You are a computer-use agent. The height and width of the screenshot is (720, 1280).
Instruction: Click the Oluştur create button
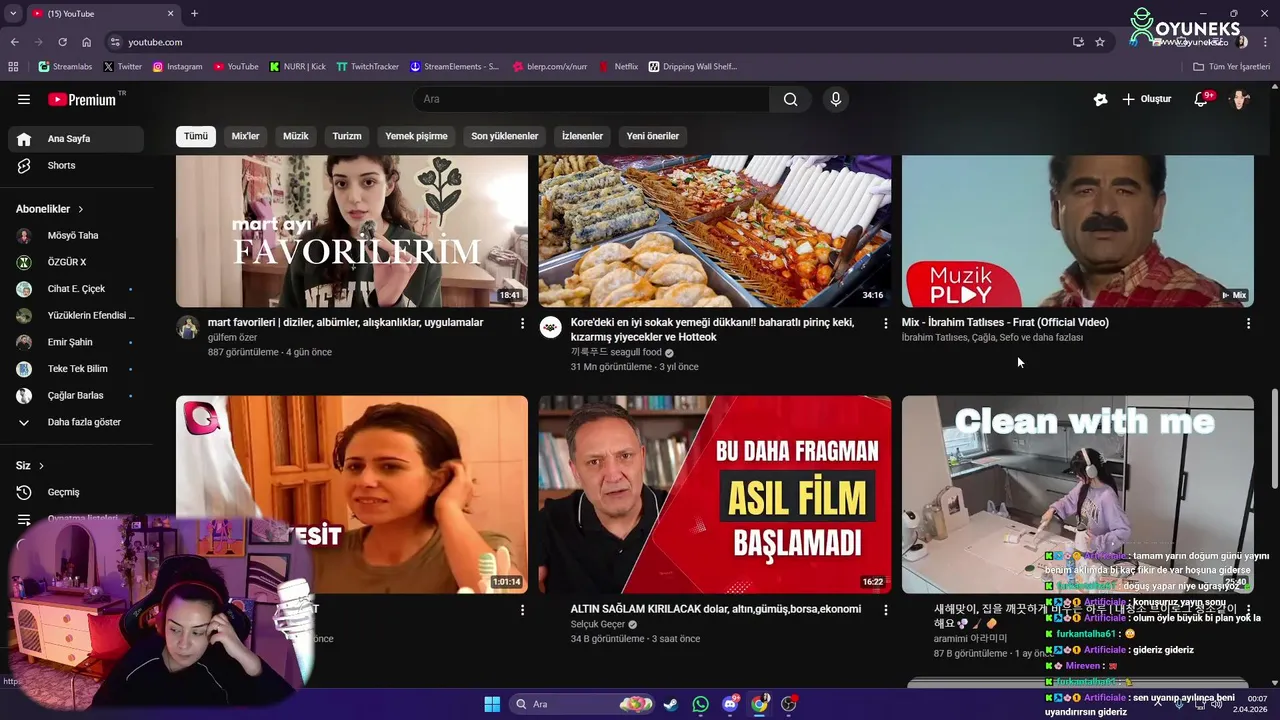(x=1147, y=99)
